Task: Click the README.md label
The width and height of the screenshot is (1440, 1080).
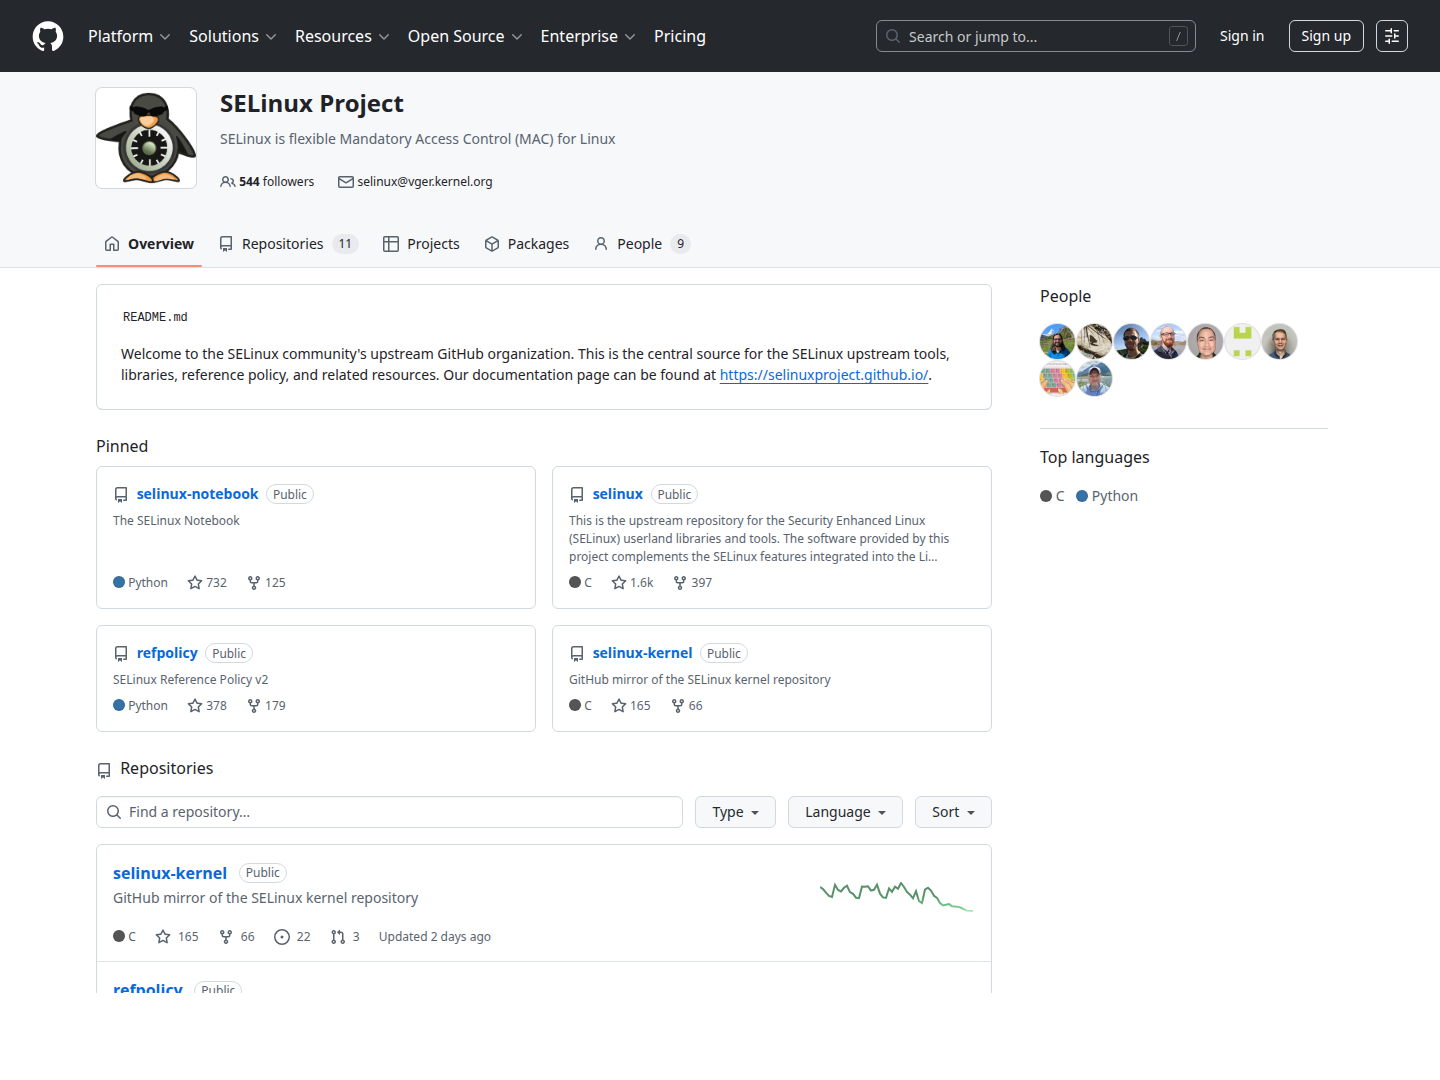Action: coord(155,317)
